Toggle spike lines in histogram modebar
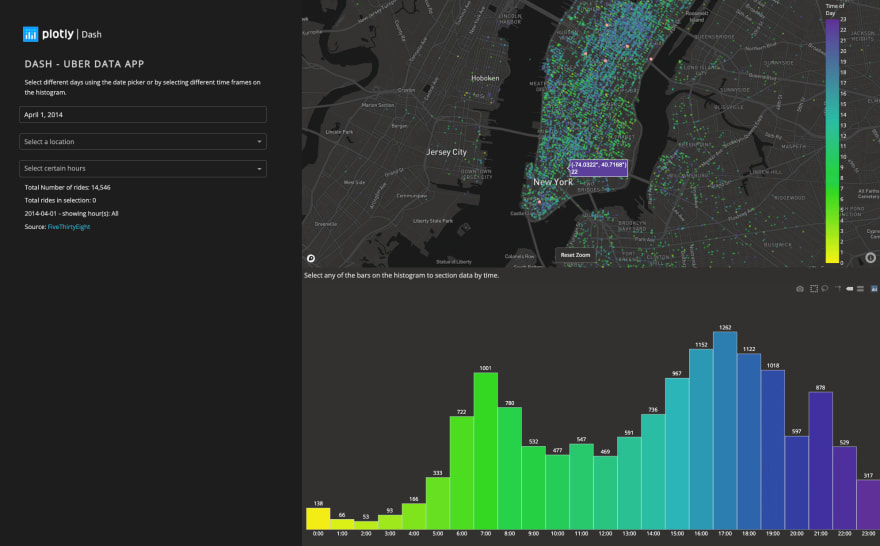This screenshot has width=880, height=546. click(838, 288)
